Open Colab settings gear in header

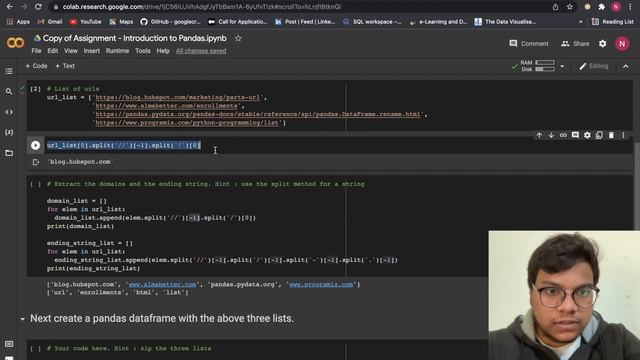point(602,44)
